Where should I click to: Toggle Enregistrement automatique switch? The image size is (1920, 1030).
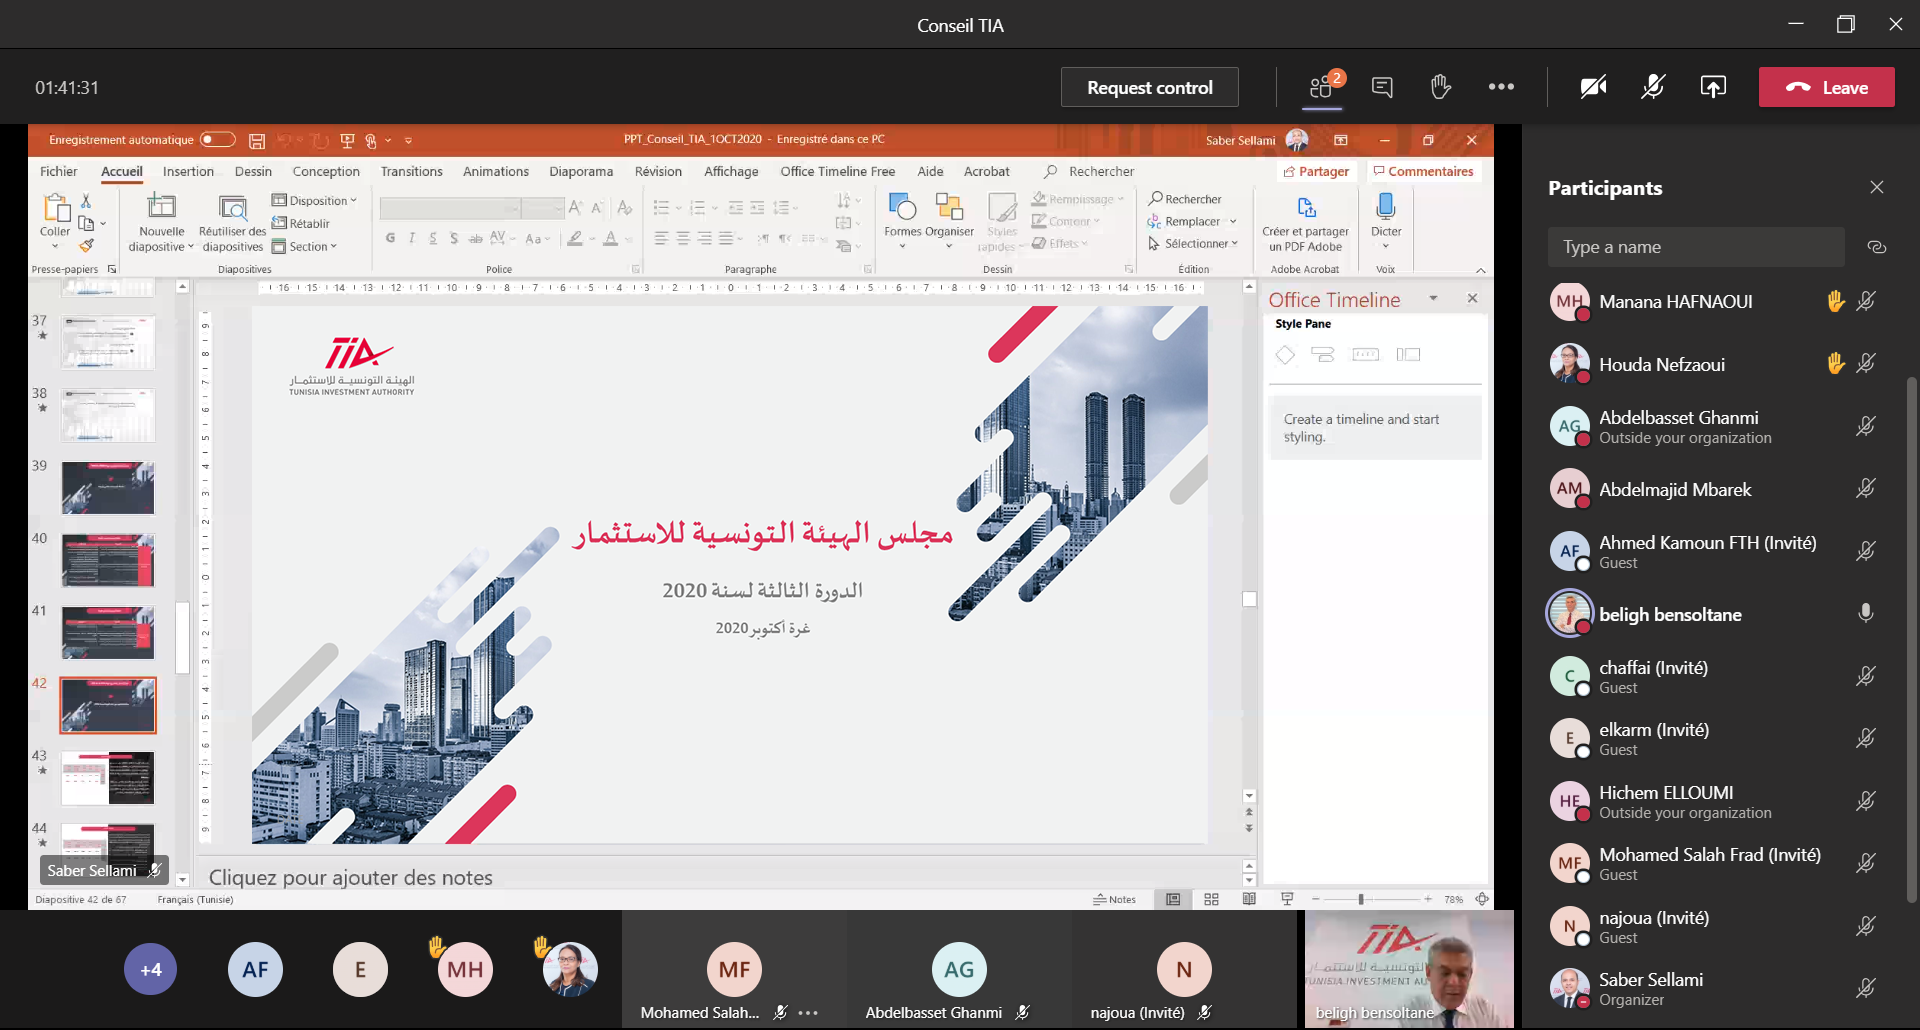click(218, 140)
